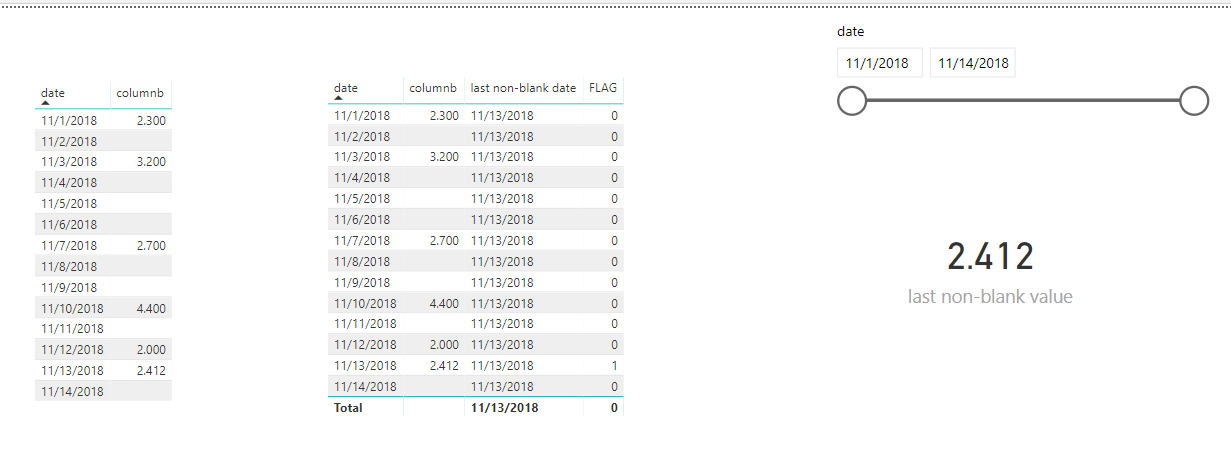Screen dimensions: 1231x450
Task: Select 11/1/2018 in the left table
Action: coord(69,120)
